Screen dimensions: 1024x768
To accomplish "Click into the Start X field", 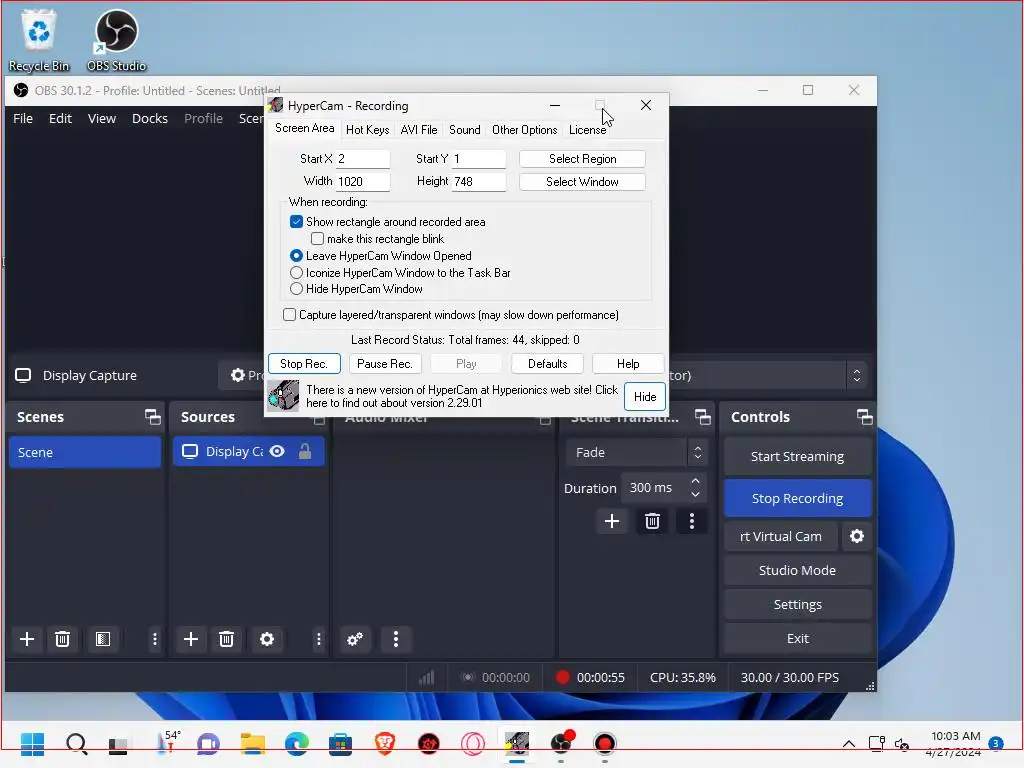I will coord(362,159).
